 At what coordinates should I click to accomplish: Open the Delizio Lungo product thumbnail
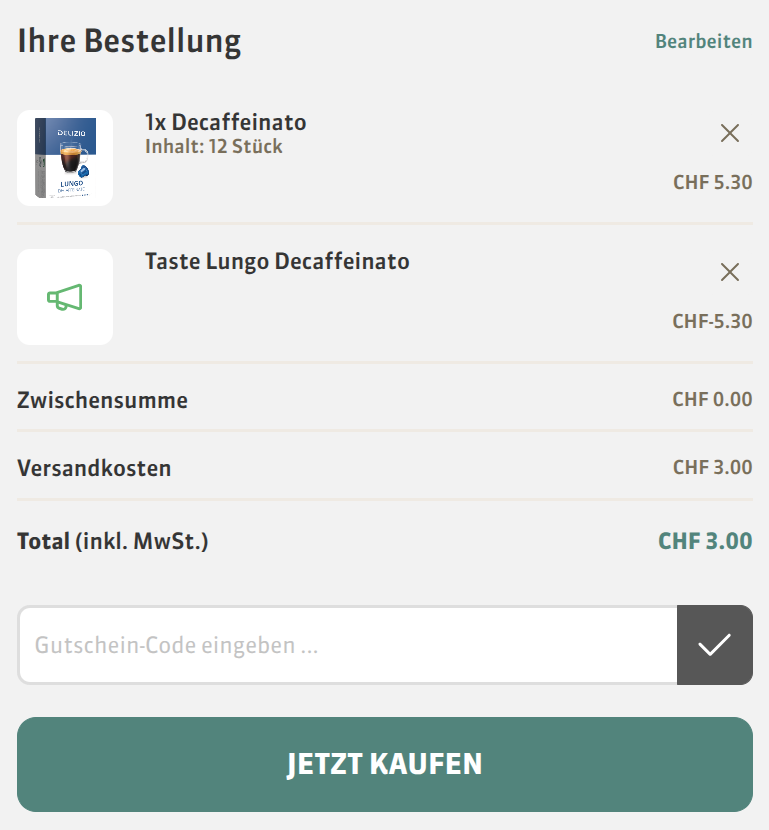coord(65,158)
